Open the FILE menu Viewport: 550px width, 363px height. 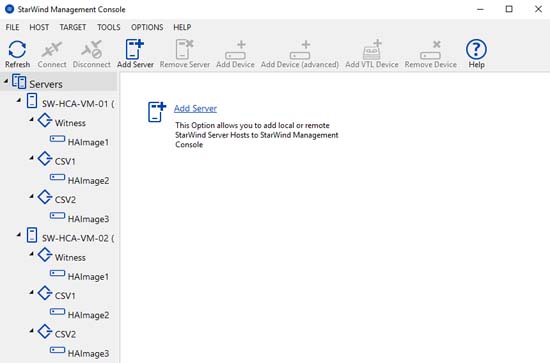[12, 27]
